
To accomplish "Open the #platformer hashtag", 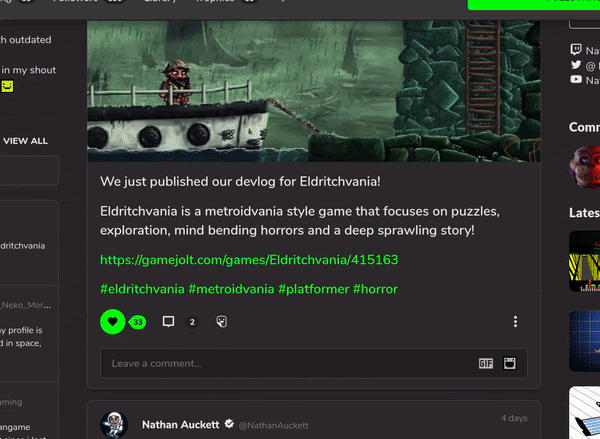I will tap(314, 289).
